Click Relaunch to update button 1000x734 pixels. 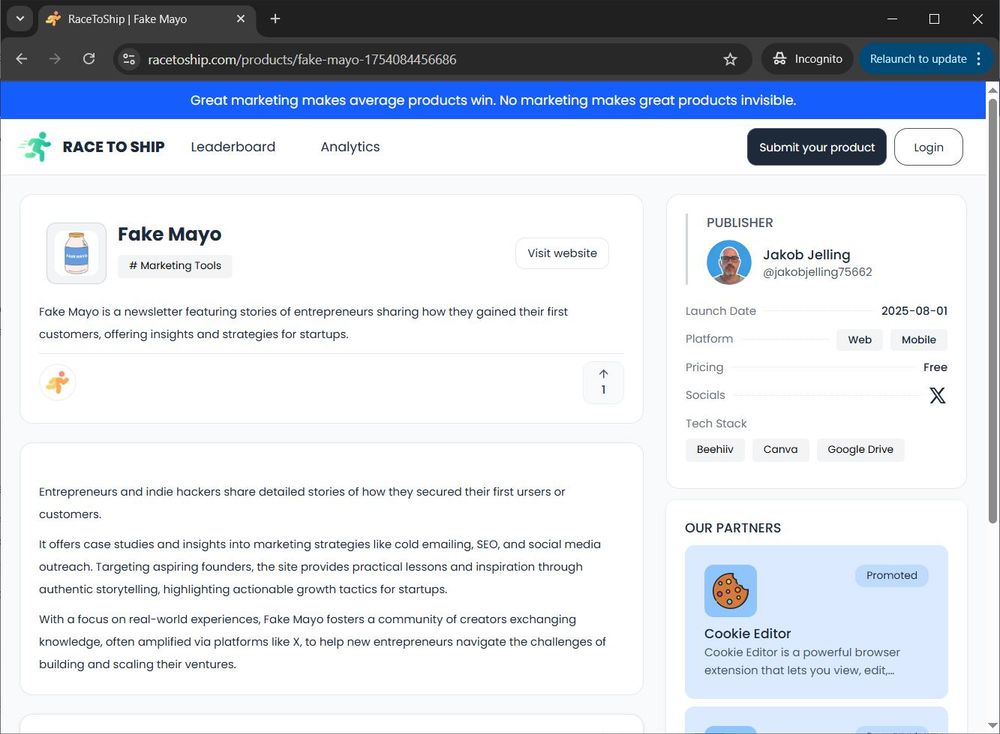[x=918, y=59]
